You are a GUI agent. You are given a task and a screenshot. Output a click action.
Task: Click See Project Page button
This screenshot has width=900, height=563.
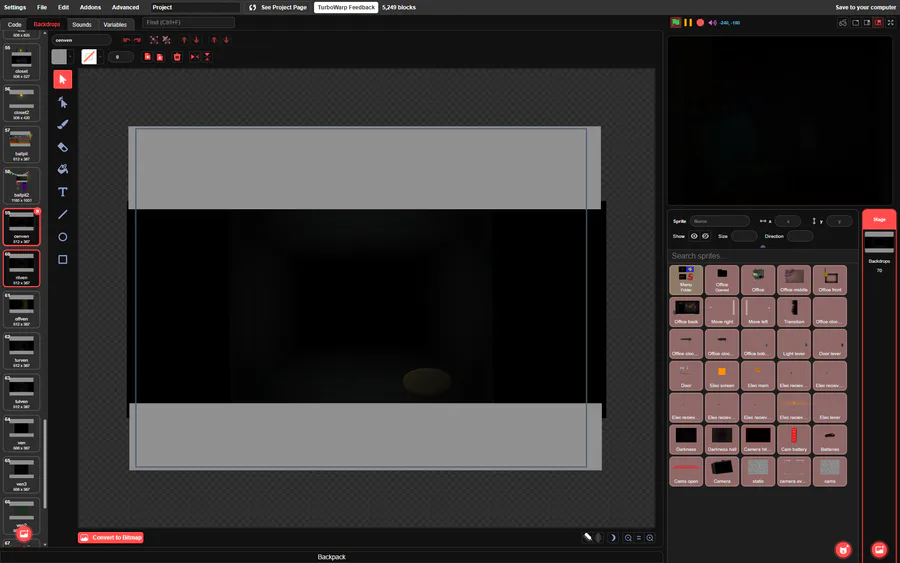click(x=278, y=7)
